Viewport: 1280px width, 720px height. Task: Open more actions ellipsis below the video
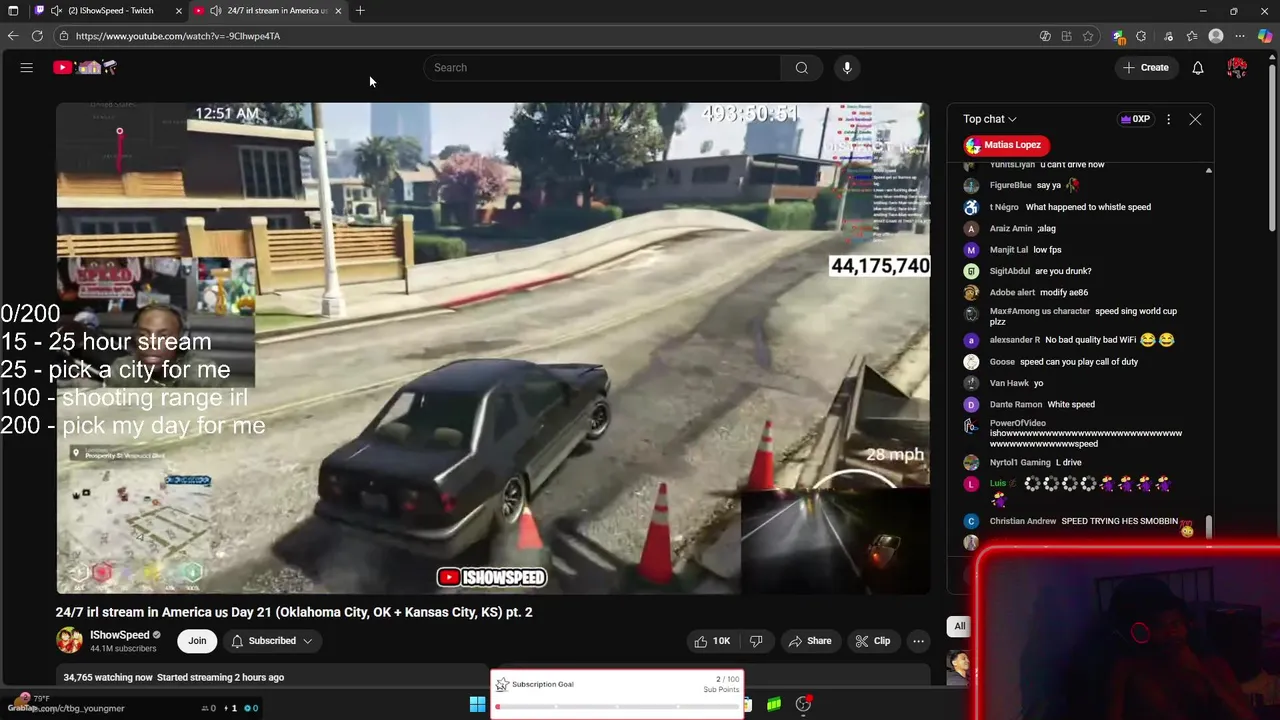pyautogui.click(x=918, y=641)
